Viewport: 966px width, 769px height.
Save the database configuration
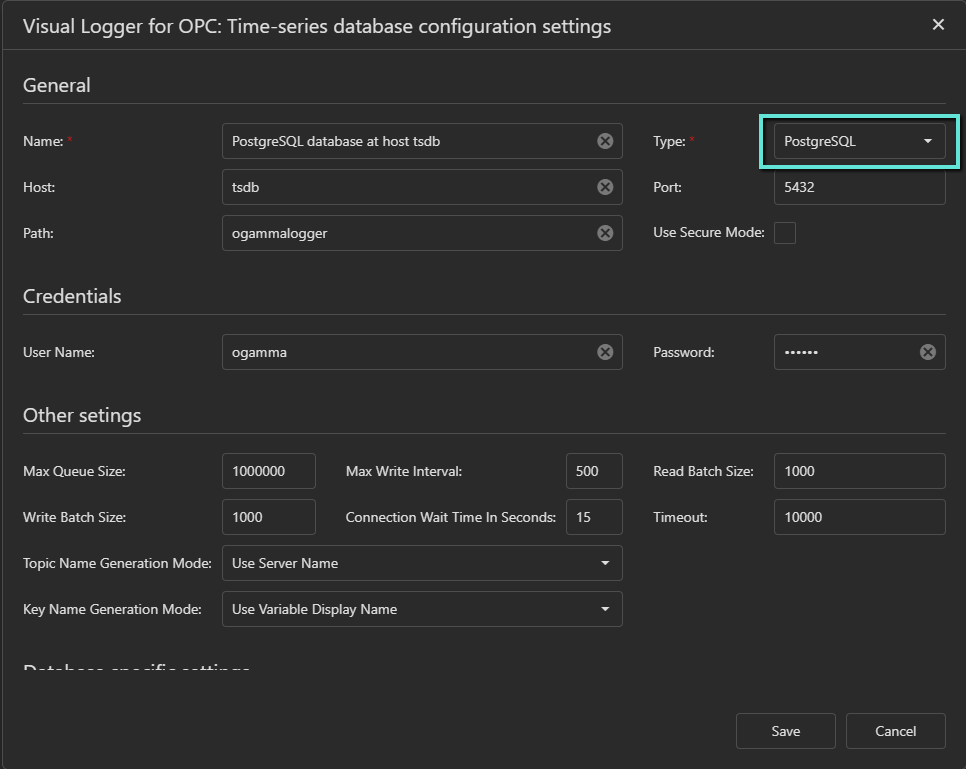[785, 731]
